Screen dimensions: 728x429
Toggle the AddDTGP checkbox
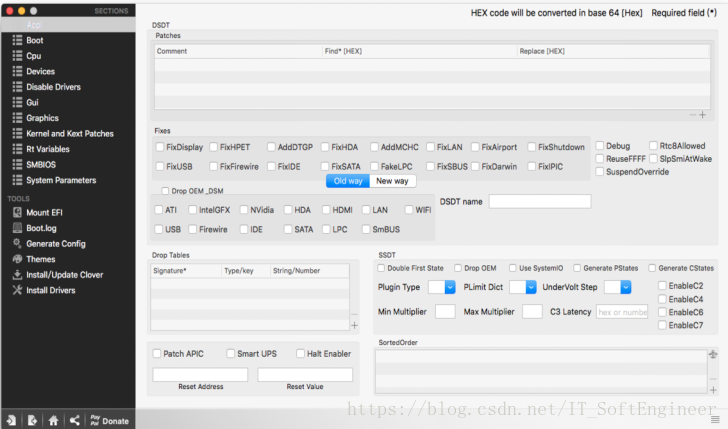[272, 147]
